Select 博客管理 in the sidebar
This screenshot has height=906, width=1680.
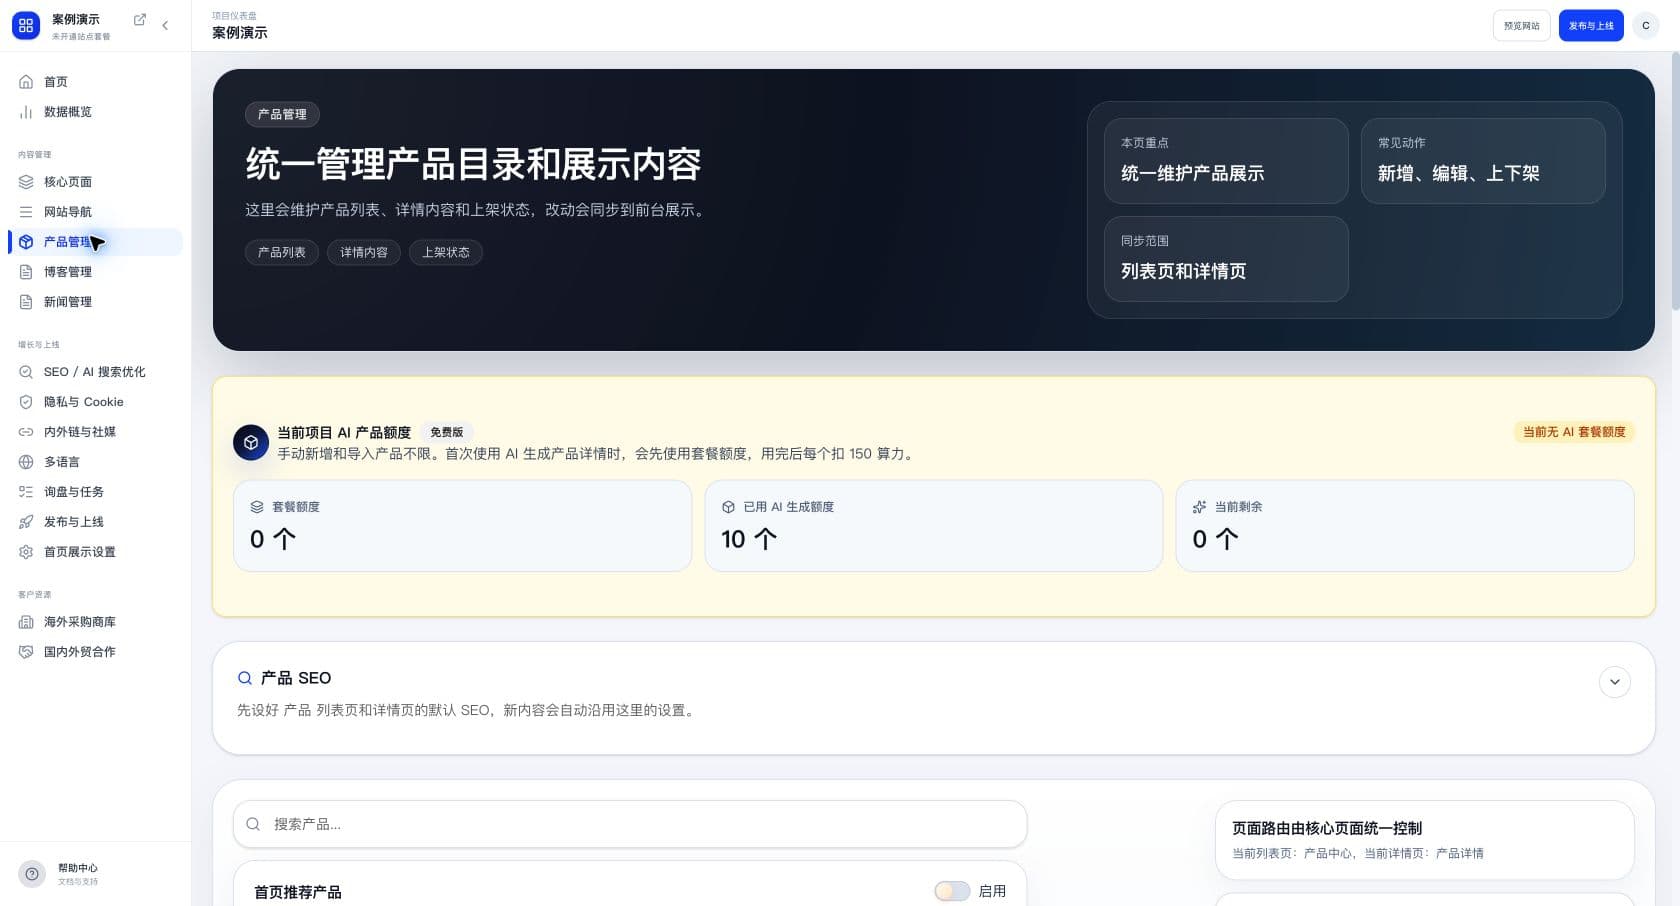(96, 272)
